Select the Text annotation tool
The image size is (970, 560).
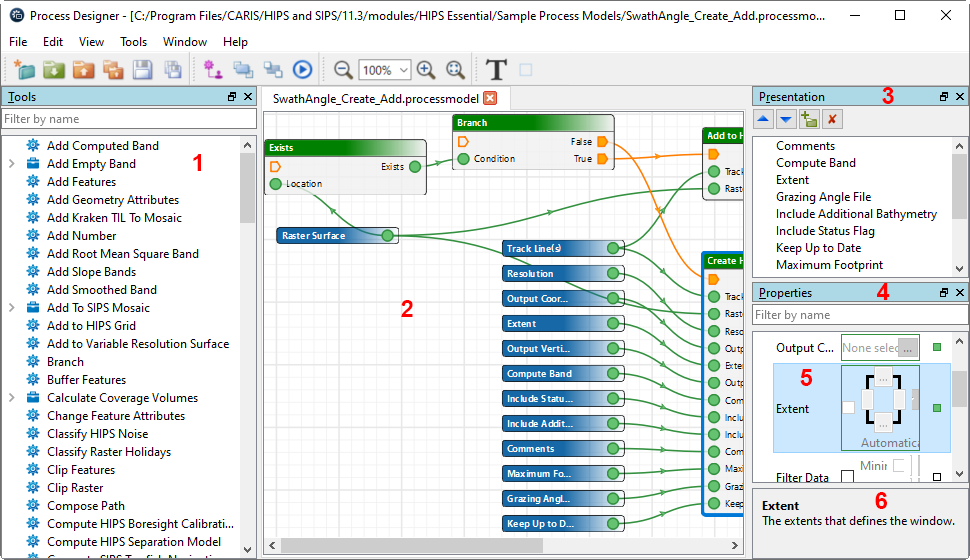click(x=496, y=70)
